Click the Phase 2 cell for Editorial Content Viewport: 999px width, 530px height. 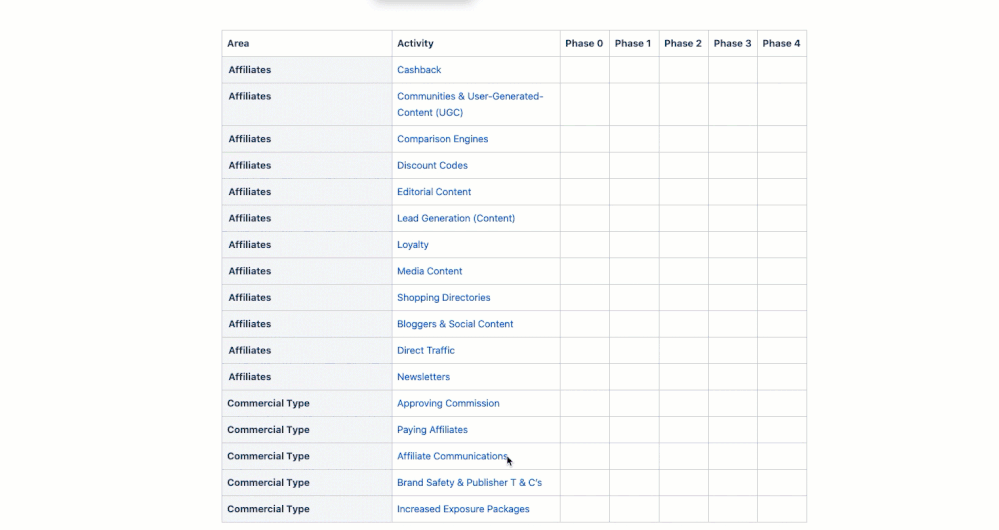pyautogui.click(x=683, y=192)
